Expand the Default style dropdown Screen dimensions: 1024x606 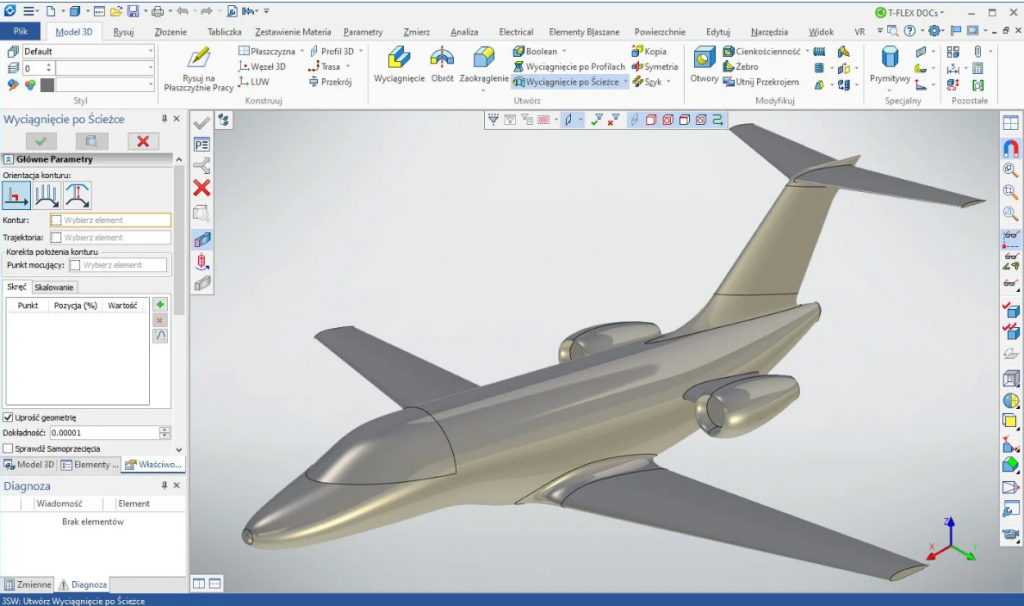150,51
